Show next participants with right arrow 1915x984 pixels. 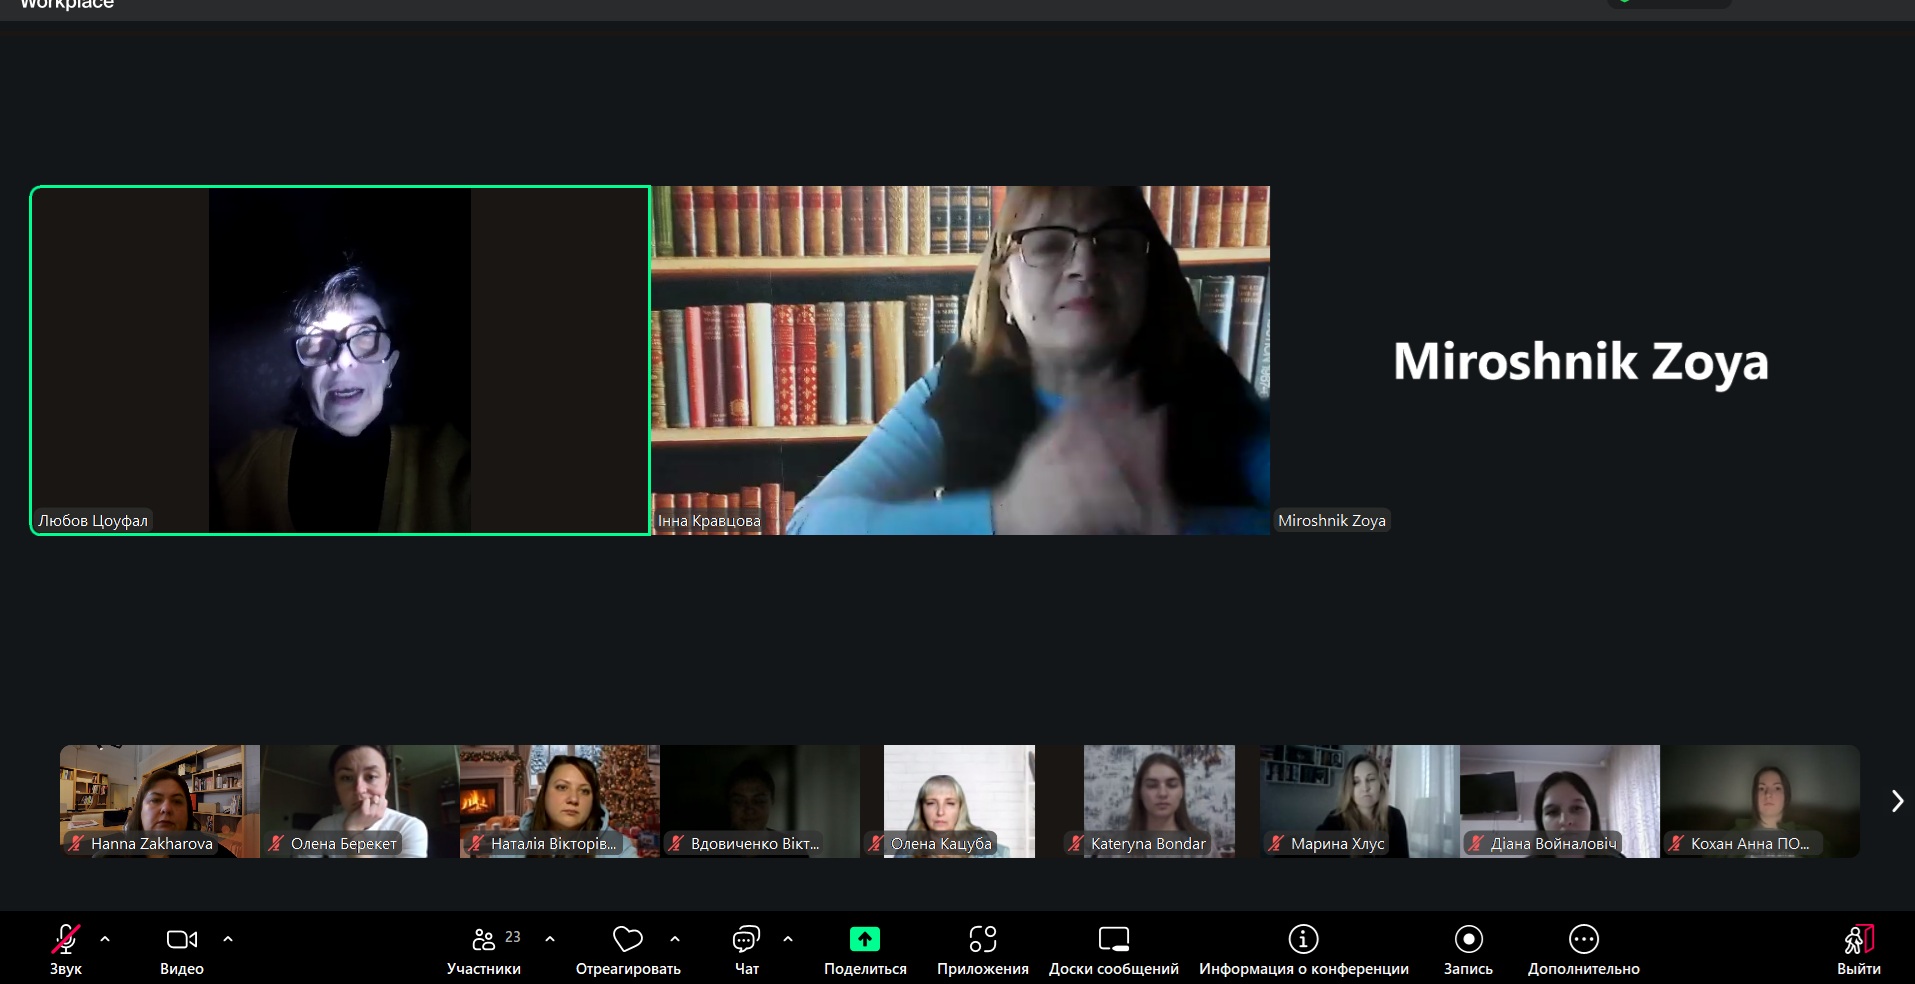click(x=1897, y=801)
